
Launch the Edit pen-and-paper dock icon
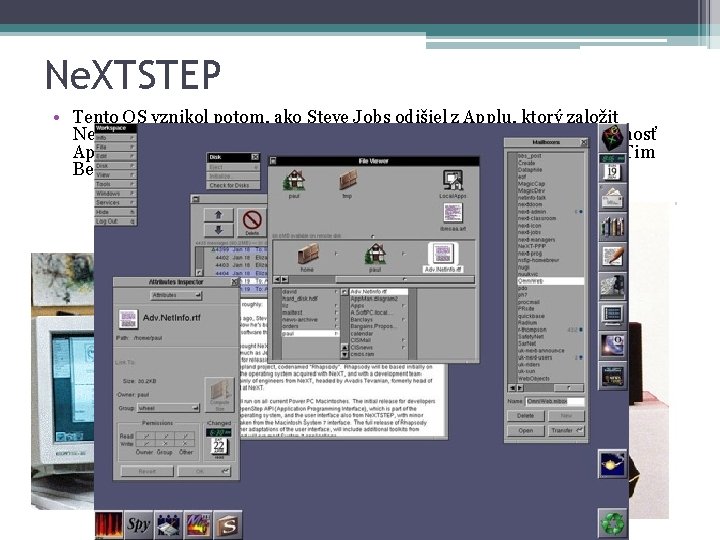pos(613,257)
